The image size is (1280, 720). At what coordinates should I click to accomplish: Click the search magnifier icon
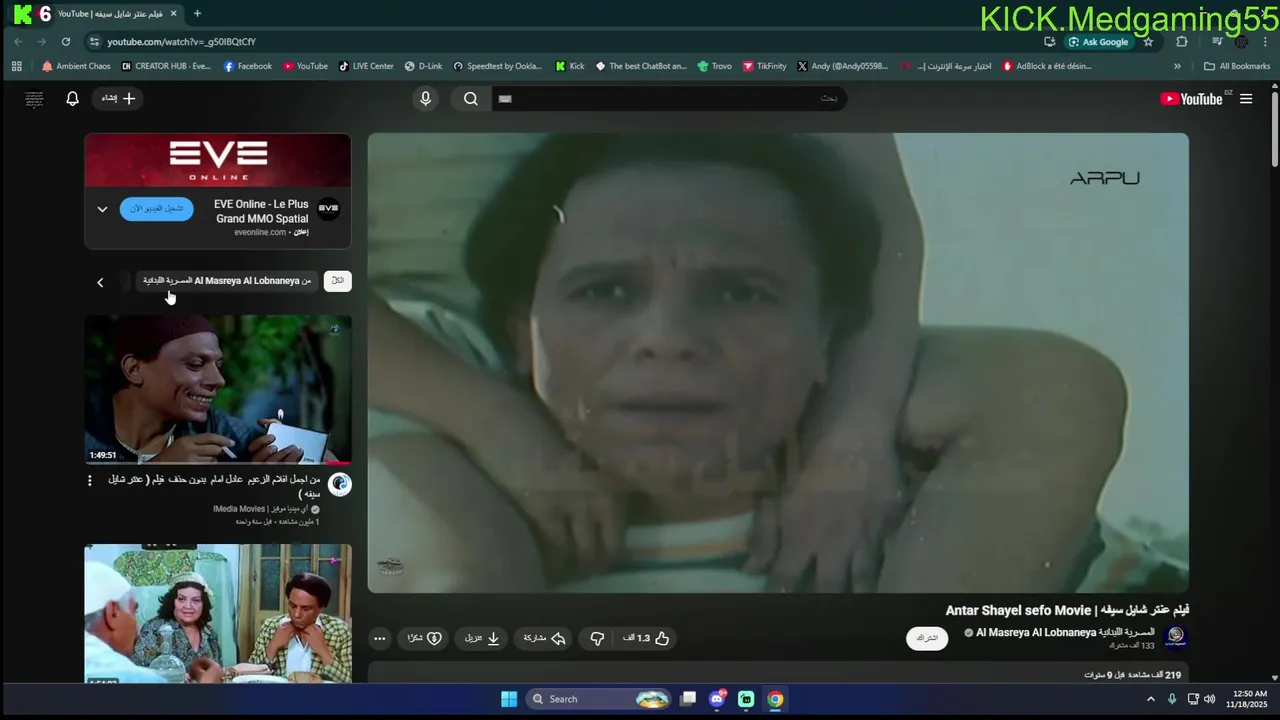(x=471, y=98)
